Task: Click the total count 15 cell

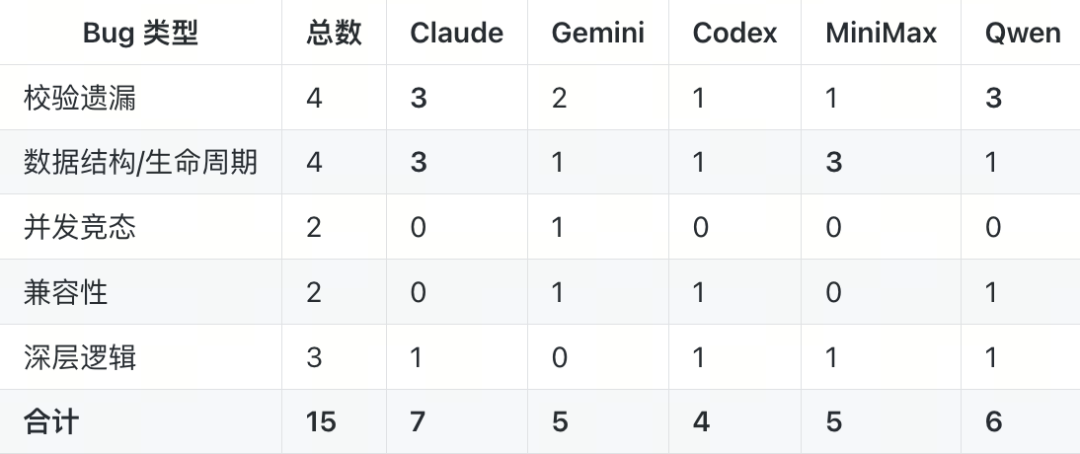Action: tap(321, 421)
